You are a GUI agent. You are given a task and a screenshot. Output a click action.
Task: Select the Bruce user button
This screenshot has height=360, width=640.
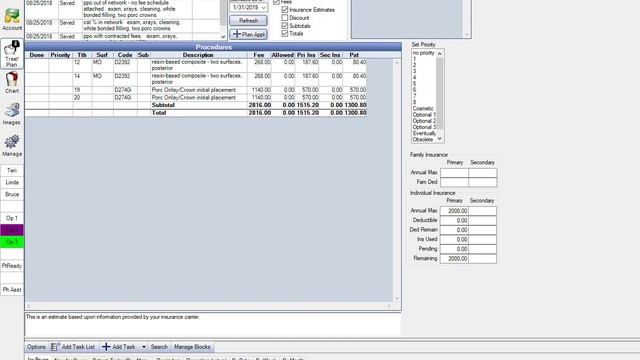click(x=12, y=194)
